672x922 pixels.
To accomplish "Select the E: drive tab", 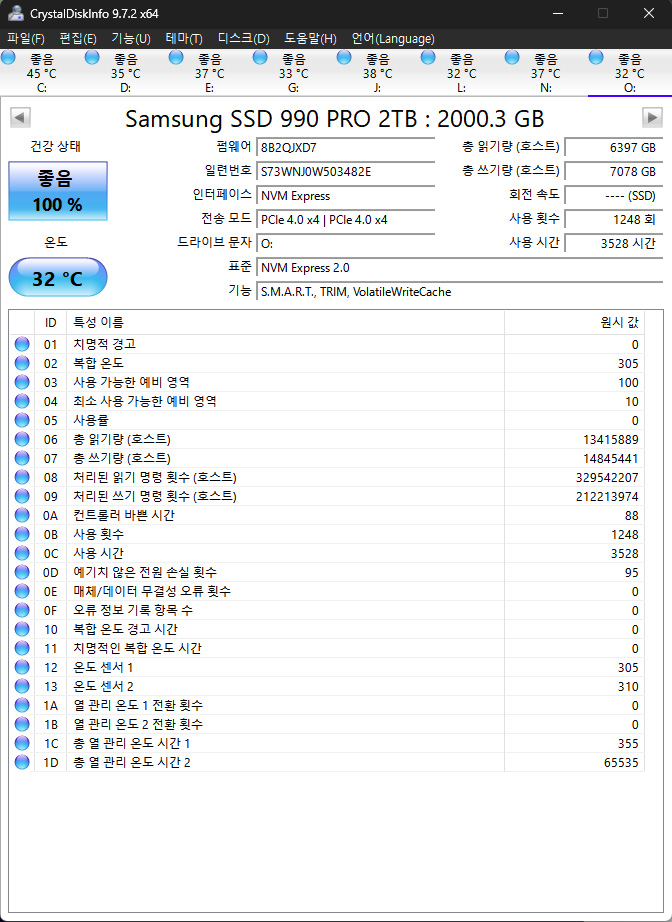I will click(210, 73).
